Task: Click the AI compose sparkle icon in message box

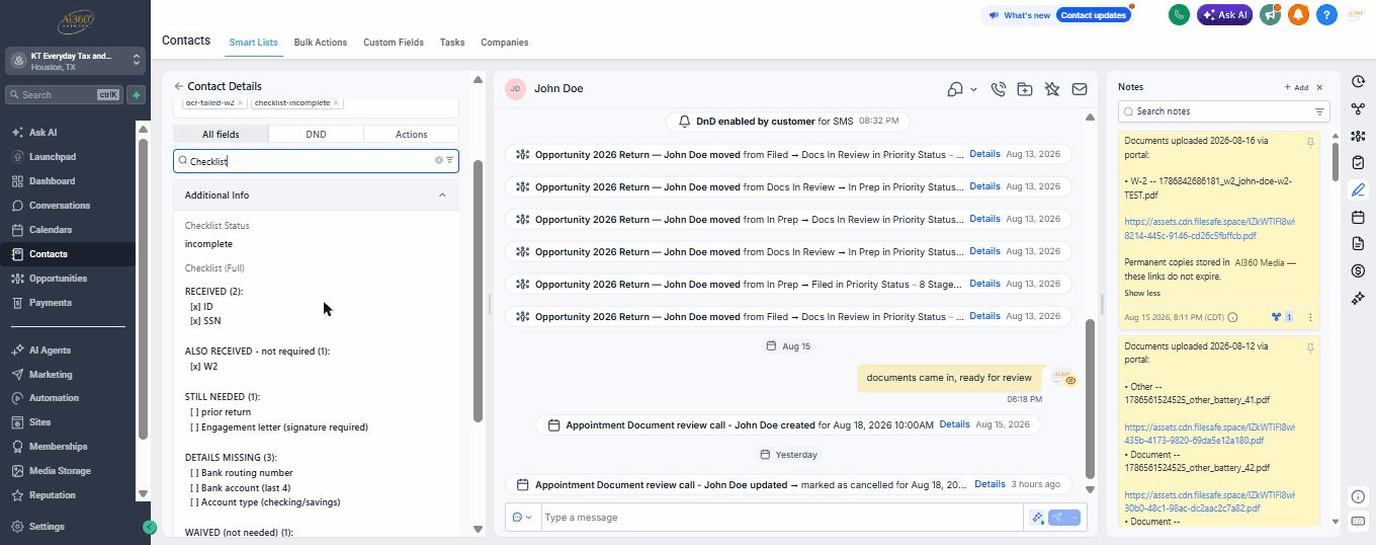Action: [1038, 517]
